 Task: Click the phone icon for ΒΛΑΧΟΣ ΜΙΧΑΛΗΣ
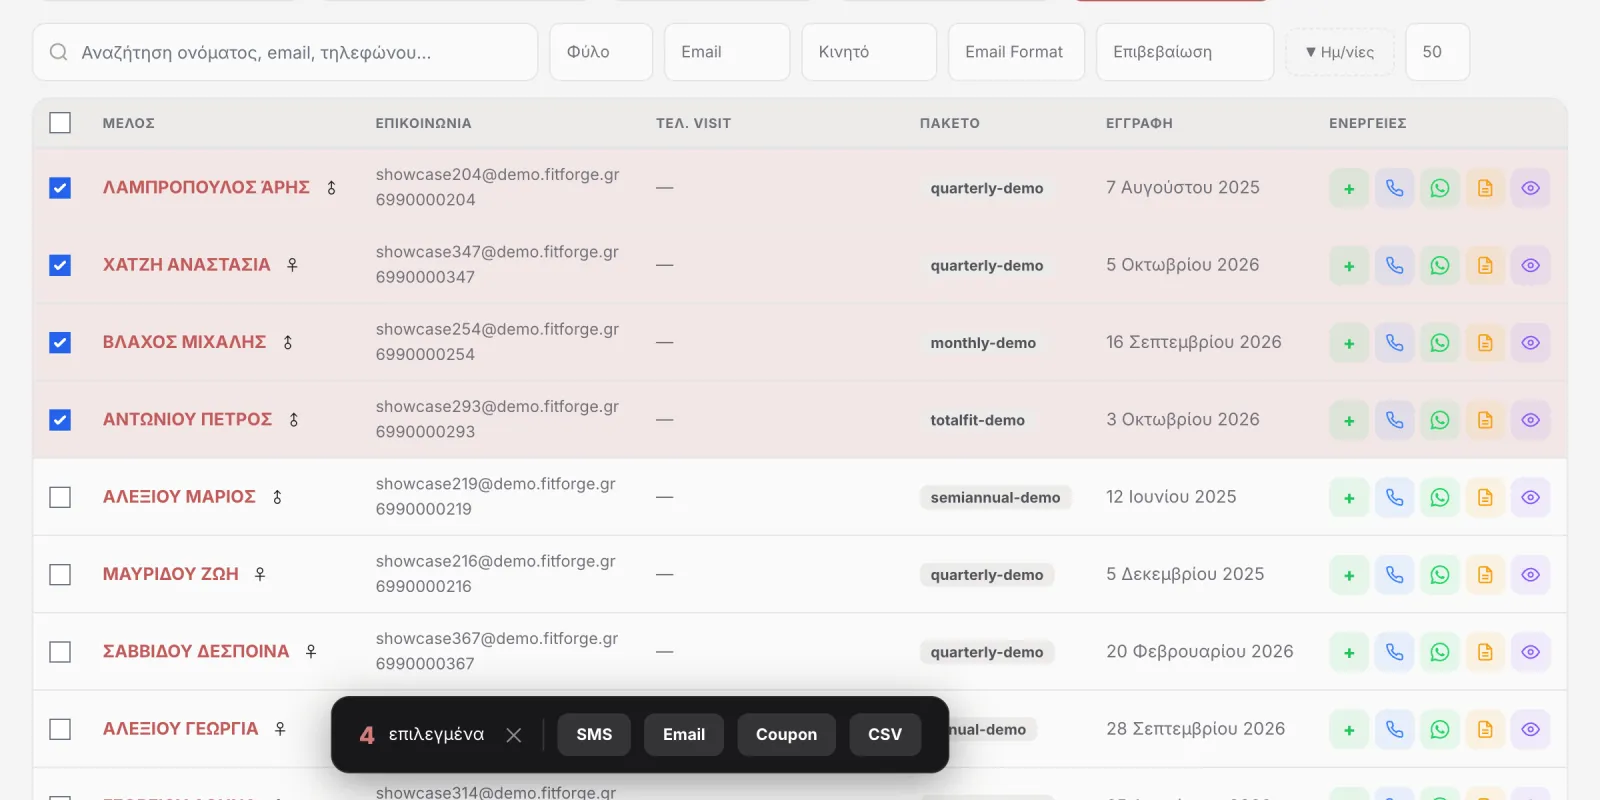click(x=1394, y=343)
